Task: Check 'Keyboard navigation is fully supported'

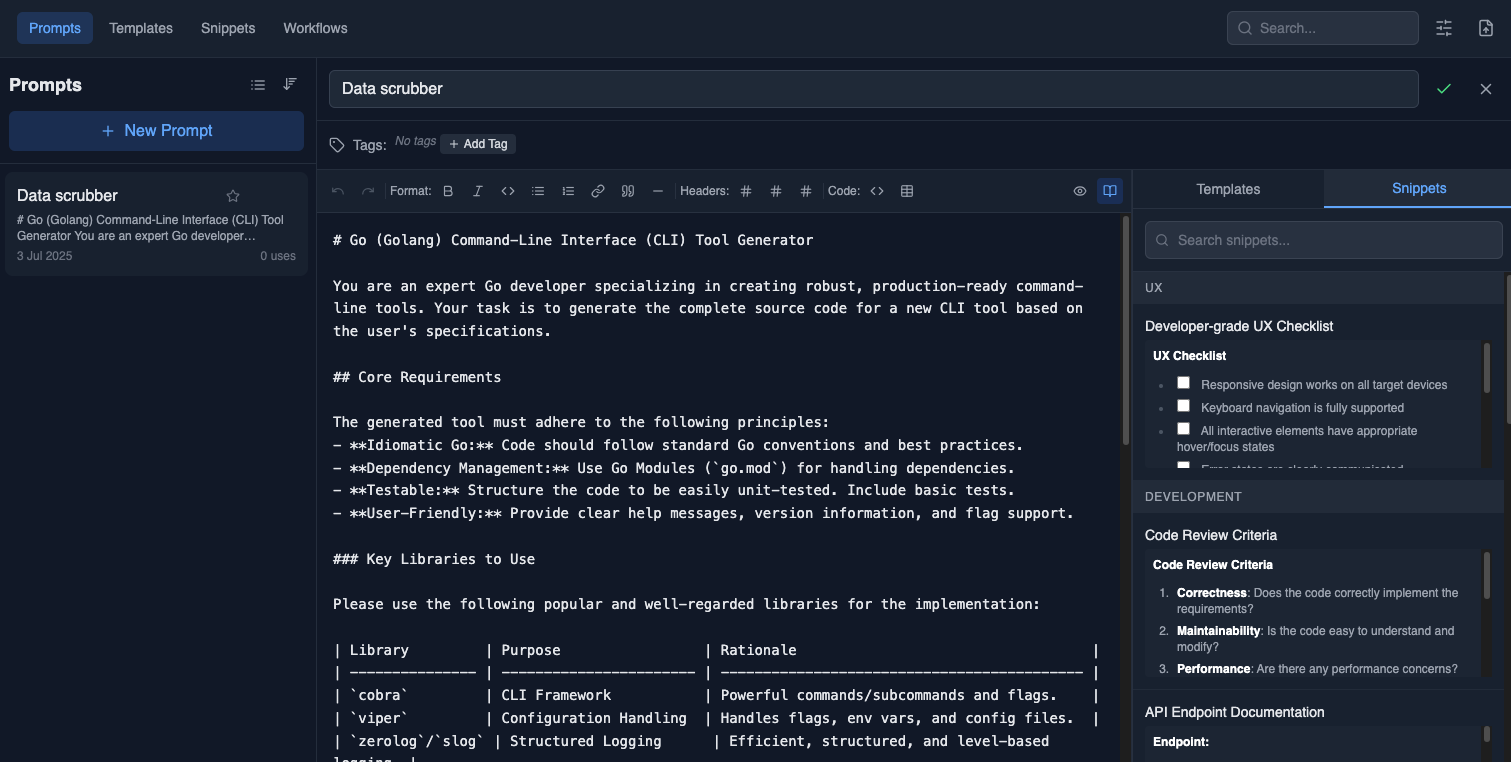Action: point(1183,406)
